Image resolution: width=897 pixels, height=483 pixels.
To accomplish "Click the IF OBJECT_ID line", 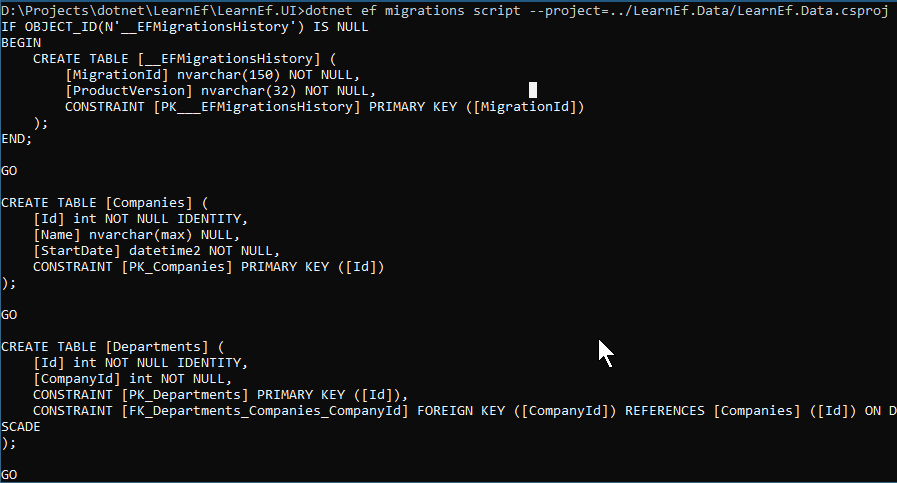I will [185, 26].
